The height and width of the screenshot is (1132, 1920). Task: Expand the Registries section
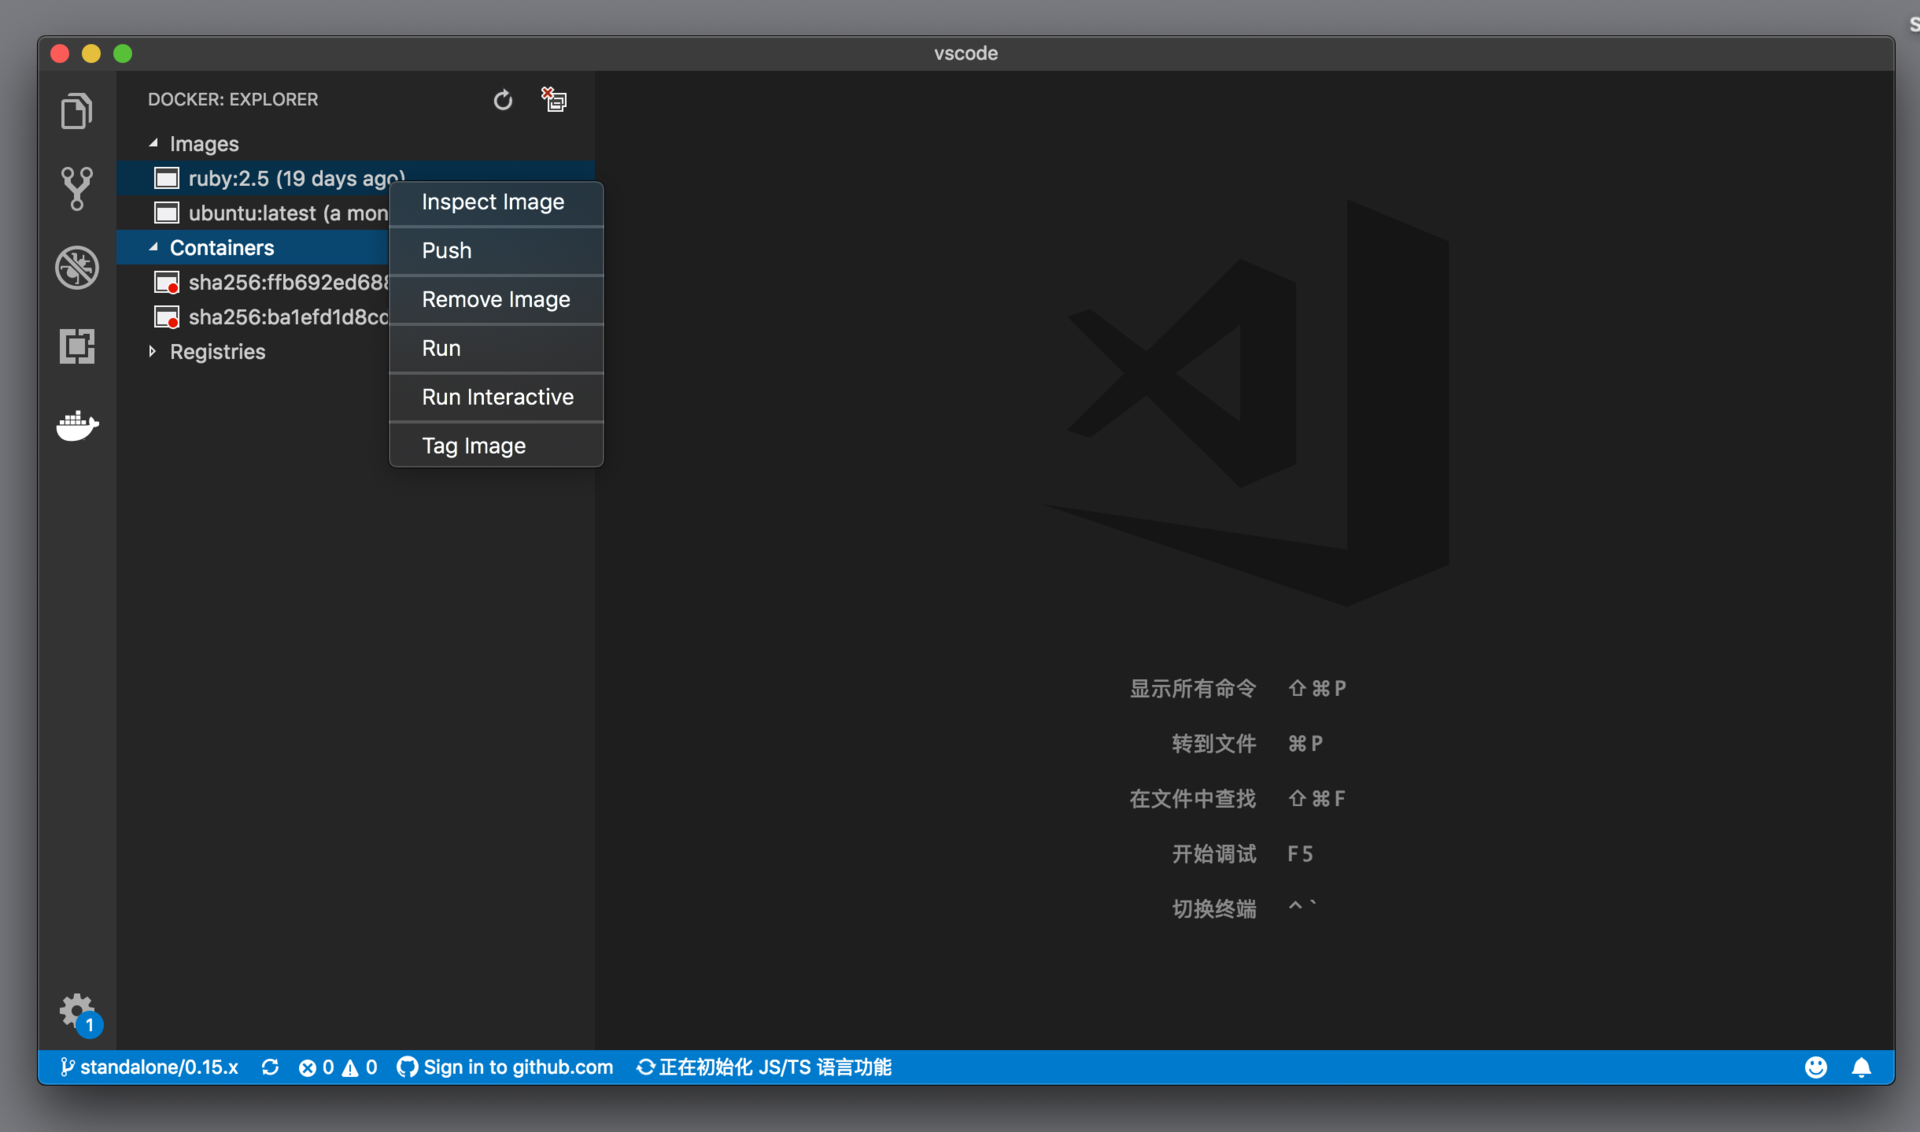(x=153, y=352)
